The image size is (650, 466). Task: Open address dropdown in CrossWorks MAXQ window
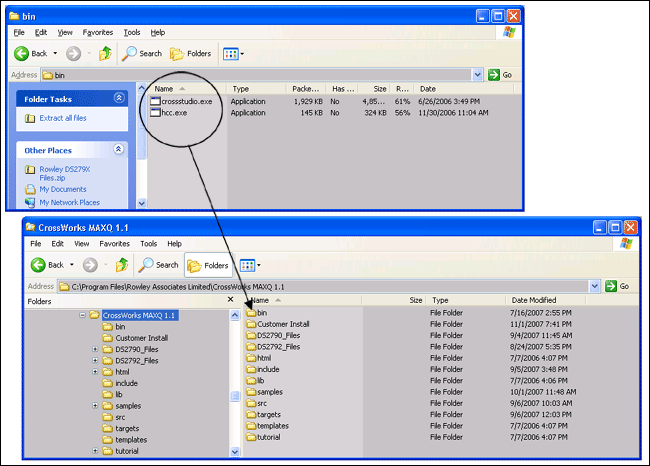tap(595, 286)
